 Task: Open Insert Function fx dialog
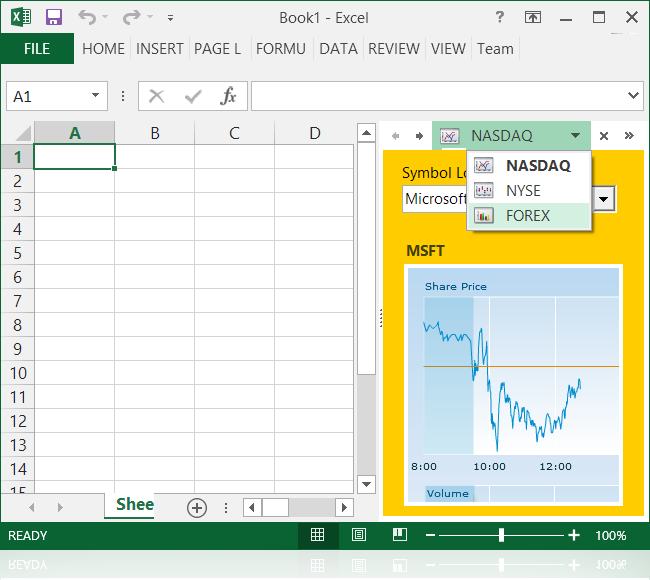point(228,96)
